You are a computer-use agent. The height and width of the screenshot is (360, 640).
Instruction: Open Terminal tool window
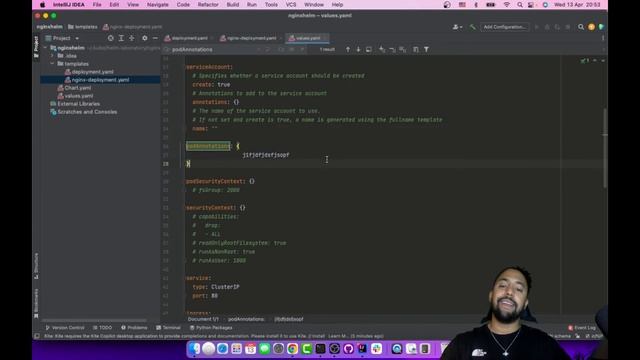[x=169, y=328]
